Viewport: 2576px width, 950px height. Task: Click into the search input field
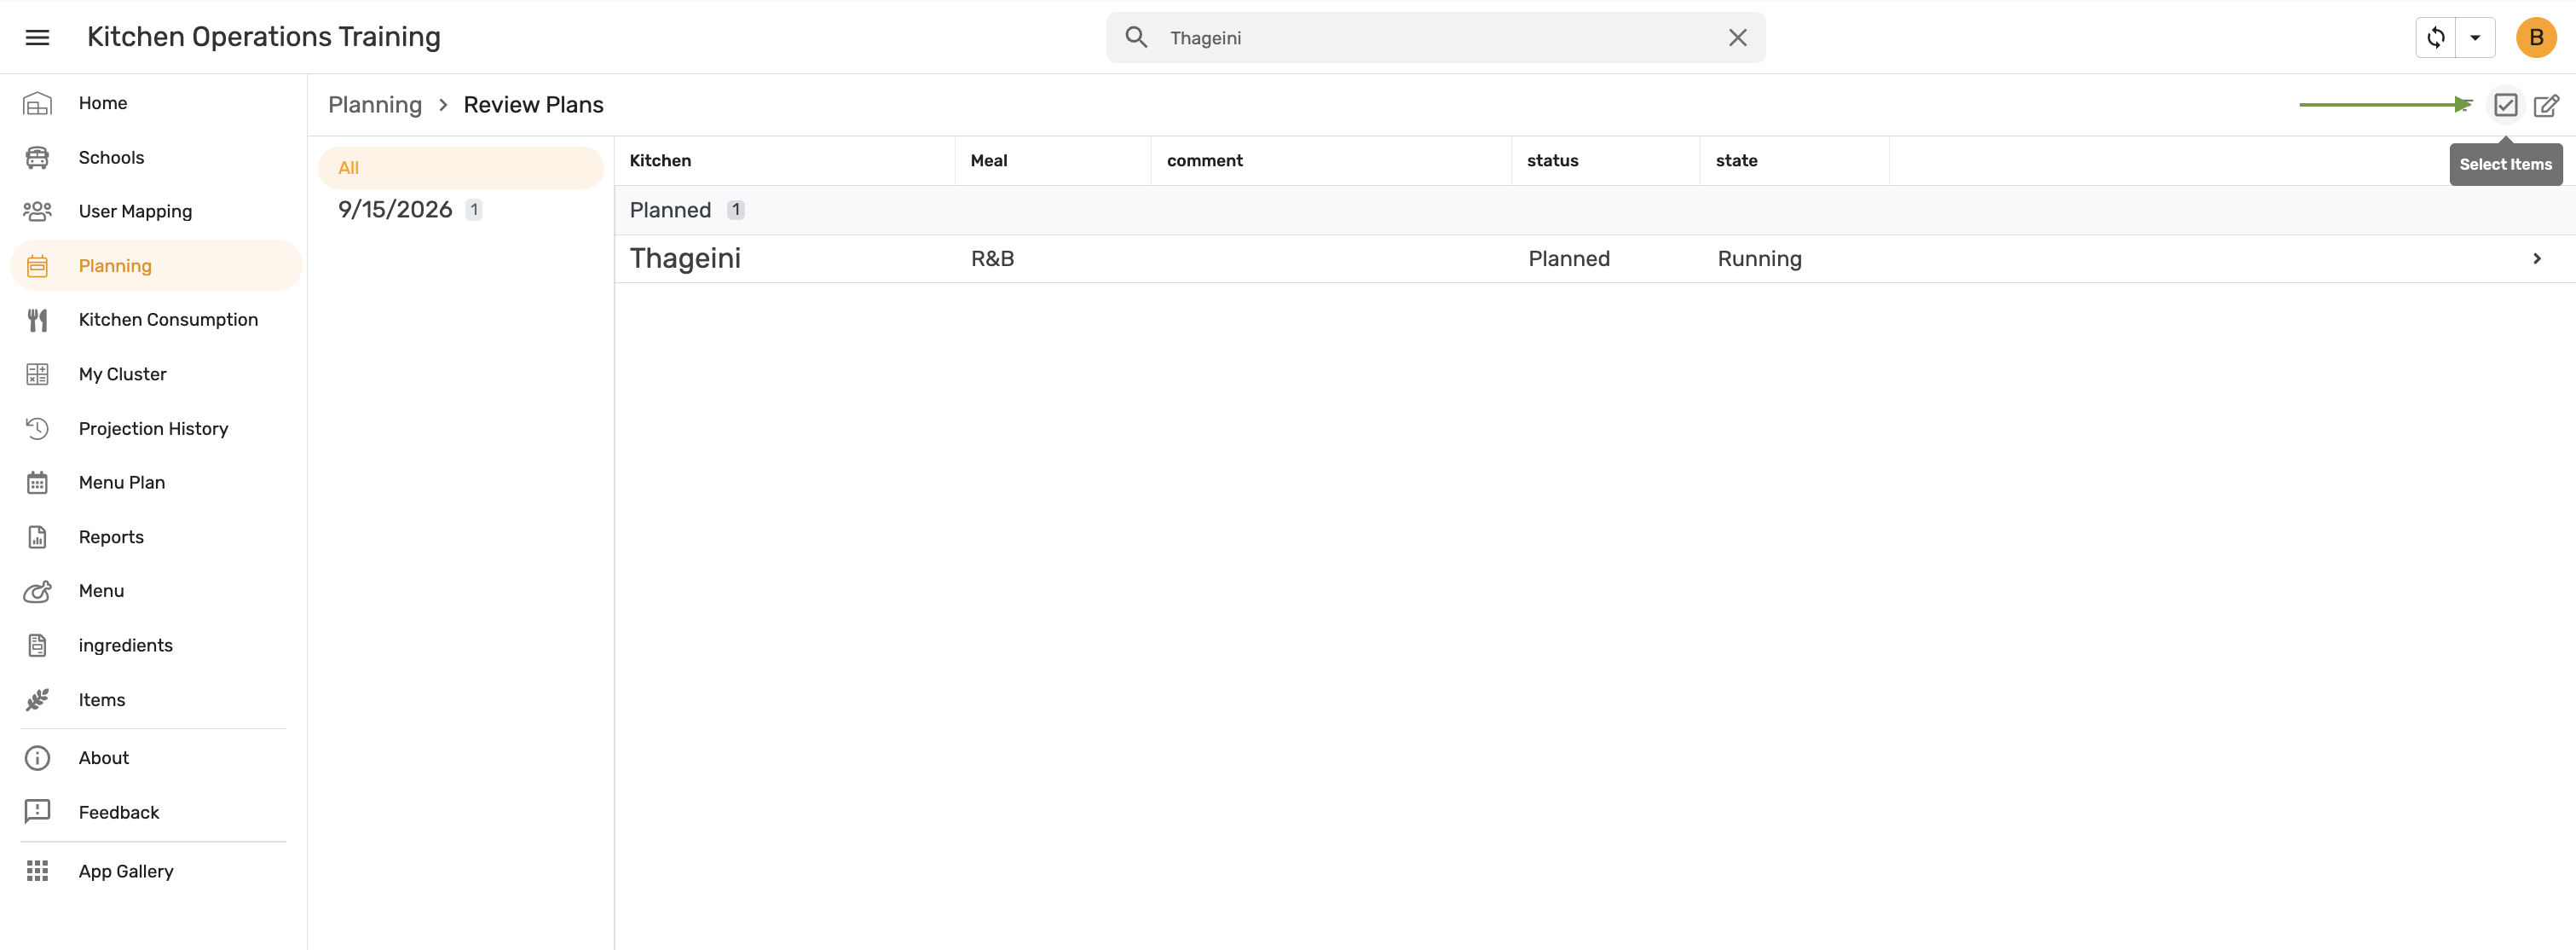click(x=1435, y=37)
